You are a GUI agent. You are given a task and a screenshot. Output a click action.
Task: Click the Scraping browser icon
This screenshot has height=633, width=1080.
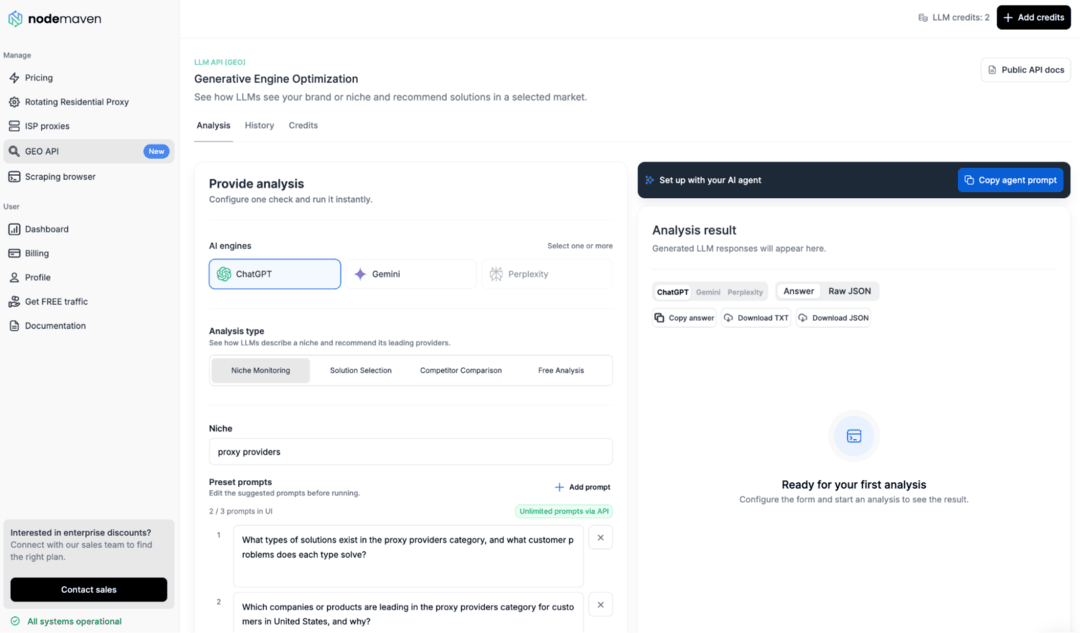click(x=14, y=177)
